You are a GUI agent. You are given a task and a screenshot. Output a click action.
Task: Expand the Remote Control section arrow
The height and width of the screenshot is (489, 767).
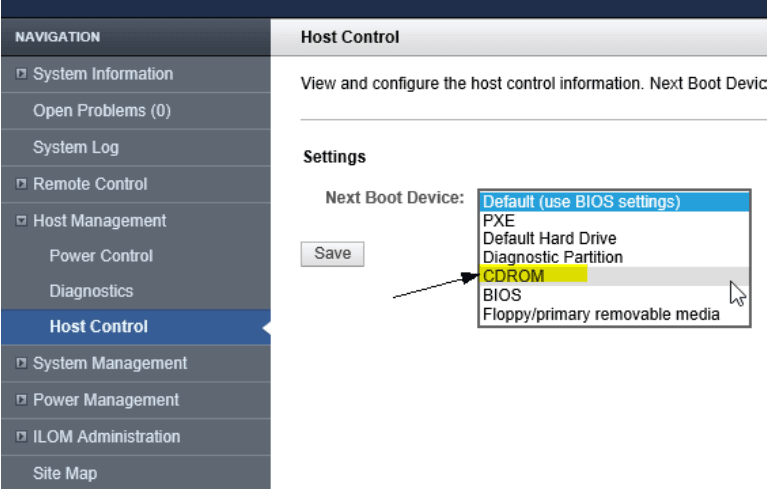click(22, 185)
